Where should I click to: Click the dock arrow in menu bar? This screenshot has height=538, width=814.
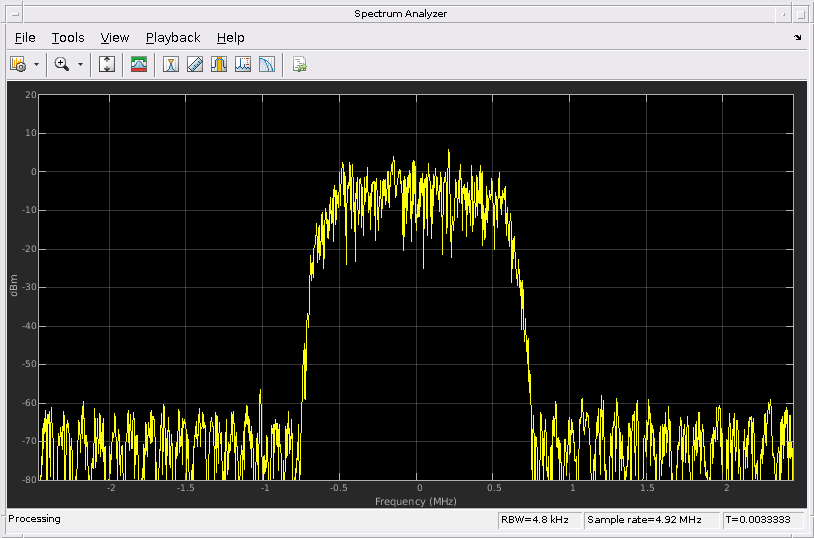pyautogui.click(x=797, y=38)
